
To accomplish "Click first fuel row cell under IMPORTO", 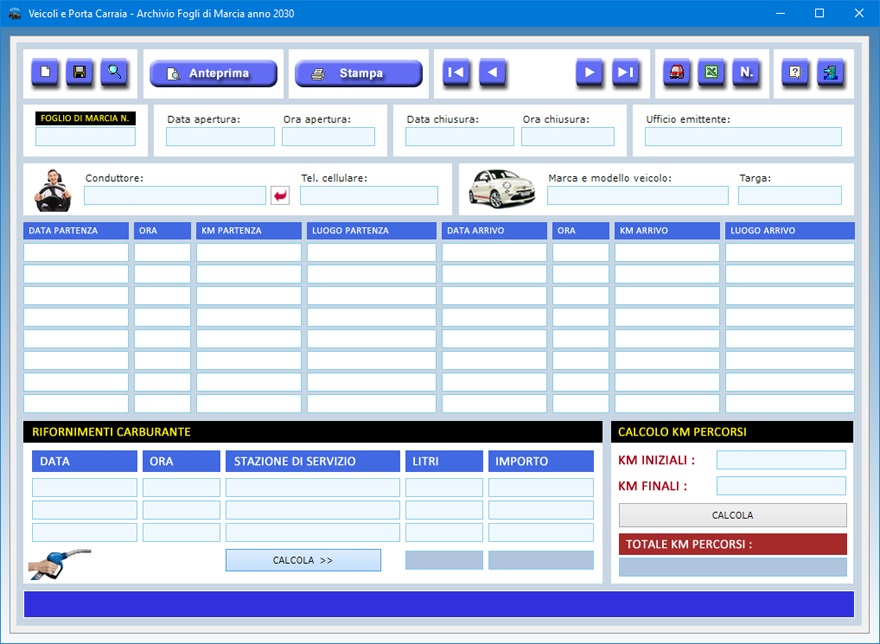I will coord(541,487).
